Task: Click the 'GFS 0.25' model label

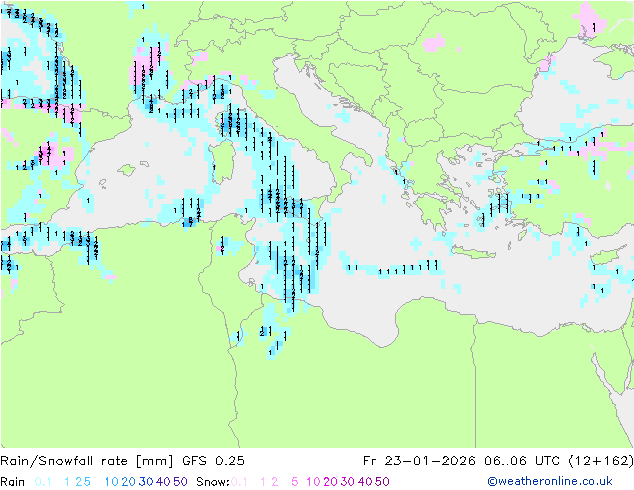Action: tap(213, 461)
